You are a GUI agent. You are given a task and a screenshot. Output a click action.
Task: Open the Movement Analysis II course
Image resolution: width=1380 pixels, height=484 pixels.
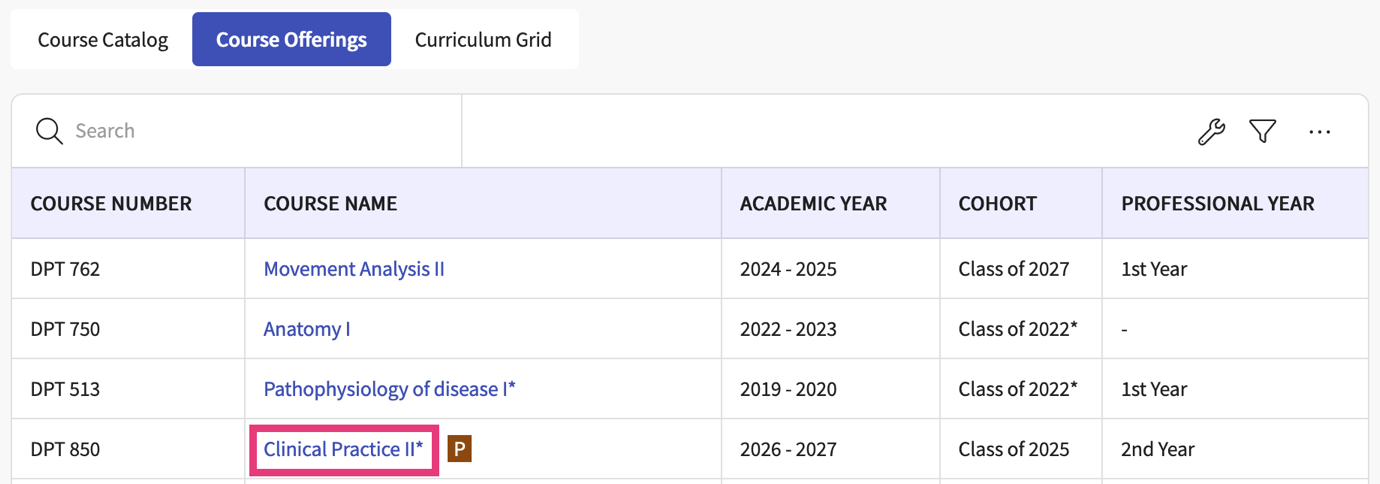pos(354,269)
